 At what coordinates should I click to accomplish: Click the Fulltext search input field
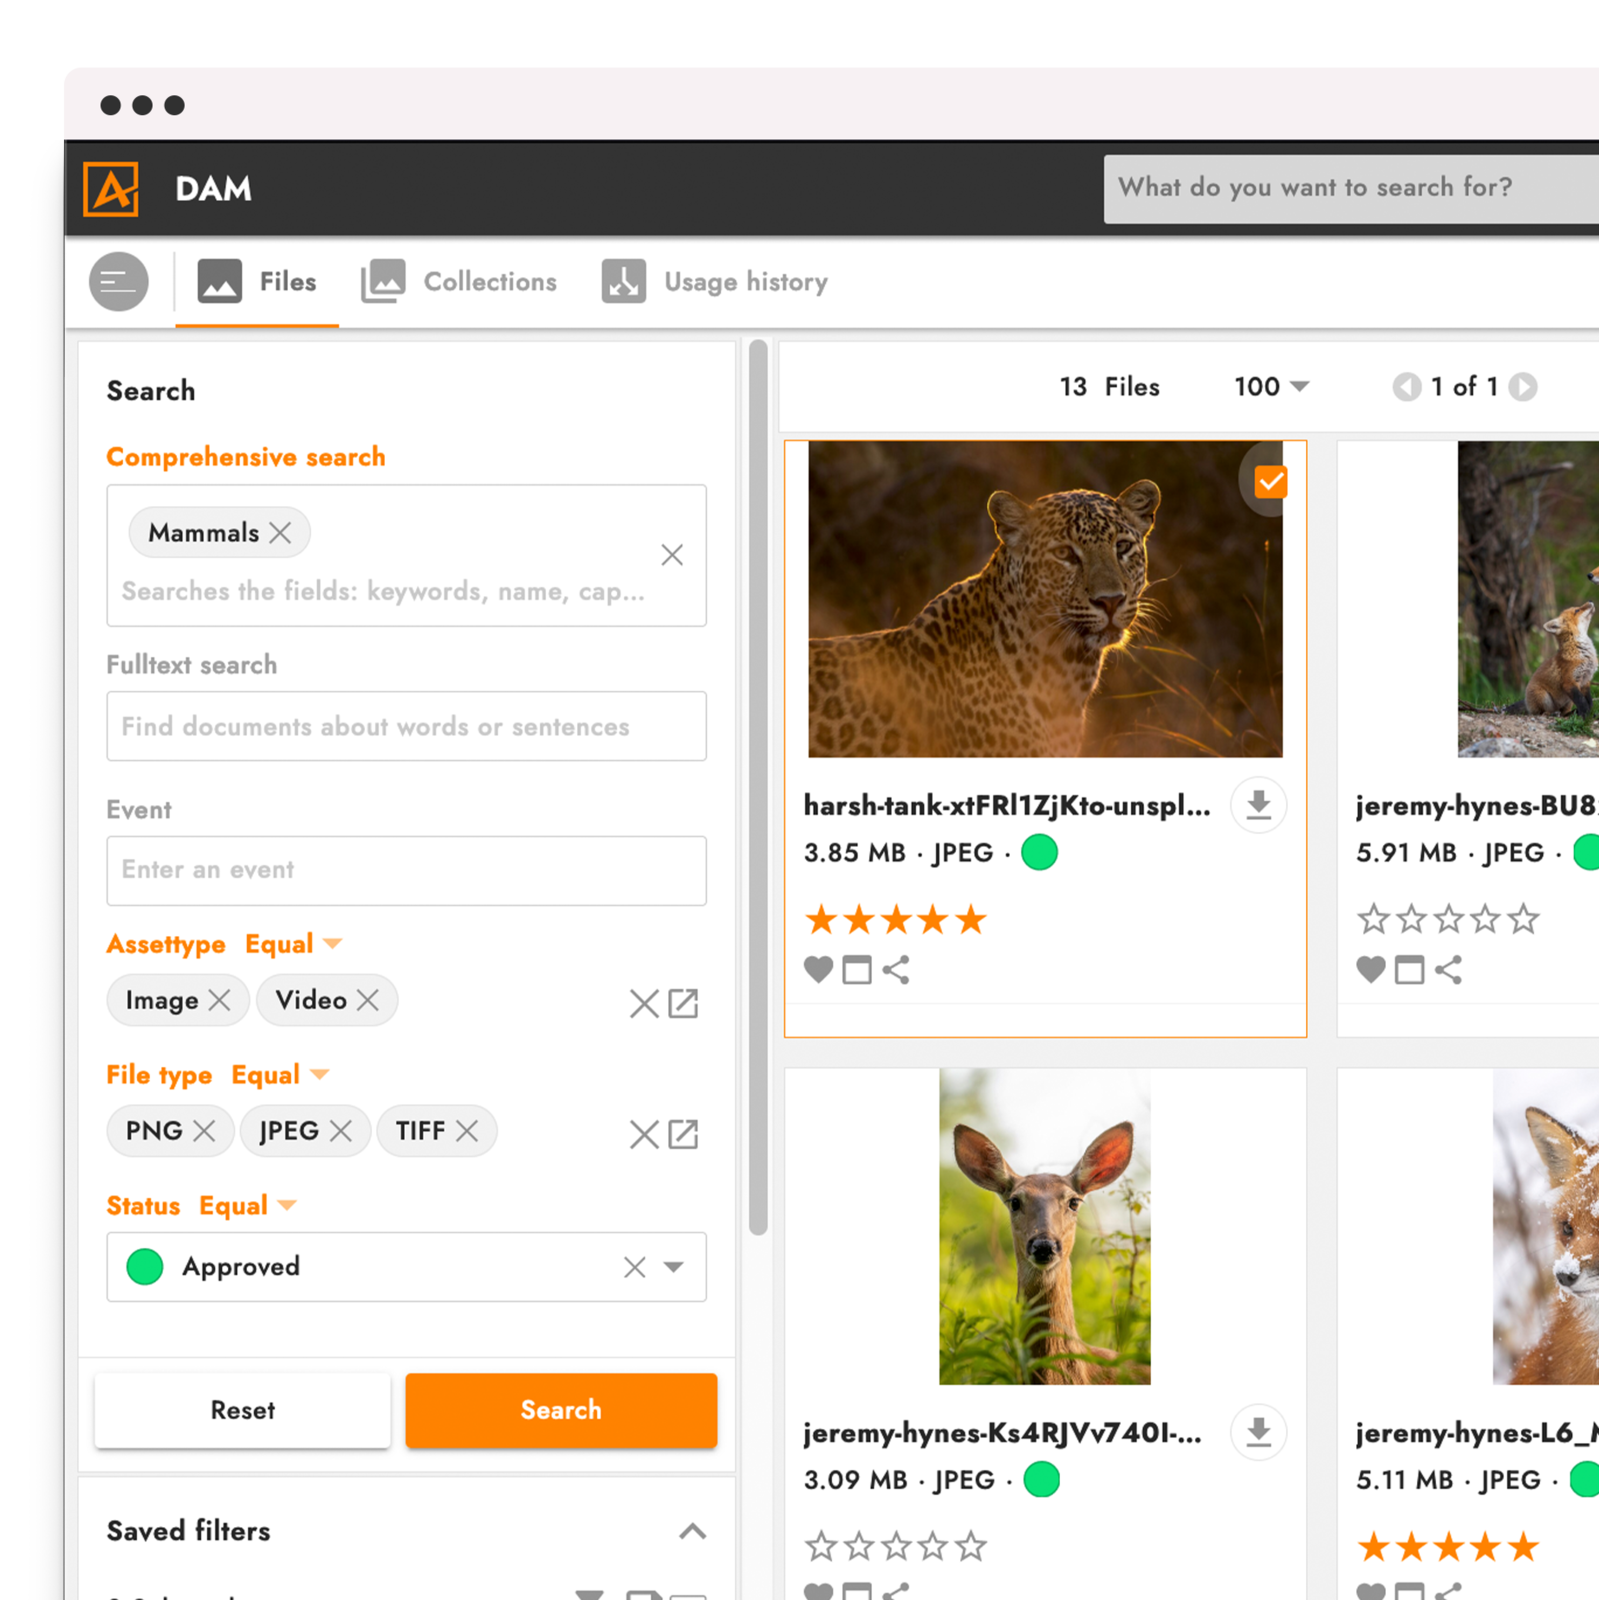point(406,726)
